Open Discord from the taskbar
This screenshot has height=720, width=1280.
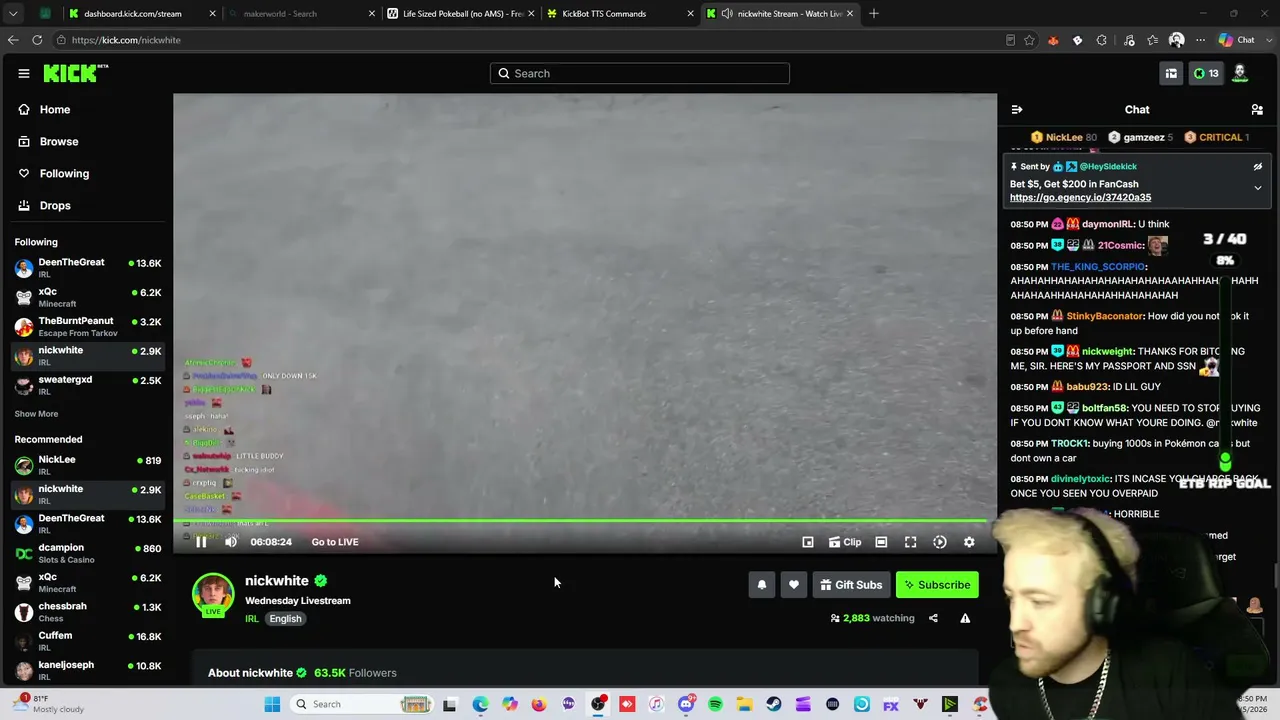pyautogui.click(x=686, y=704)
